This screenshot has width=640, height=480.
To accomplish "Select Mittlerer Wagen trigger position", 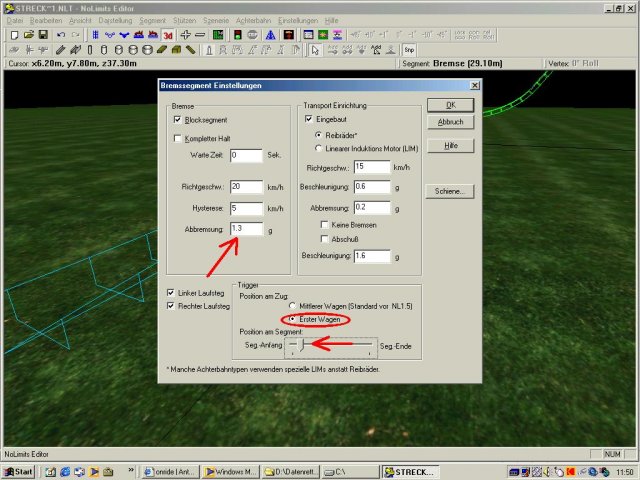I will click(292, 306).
